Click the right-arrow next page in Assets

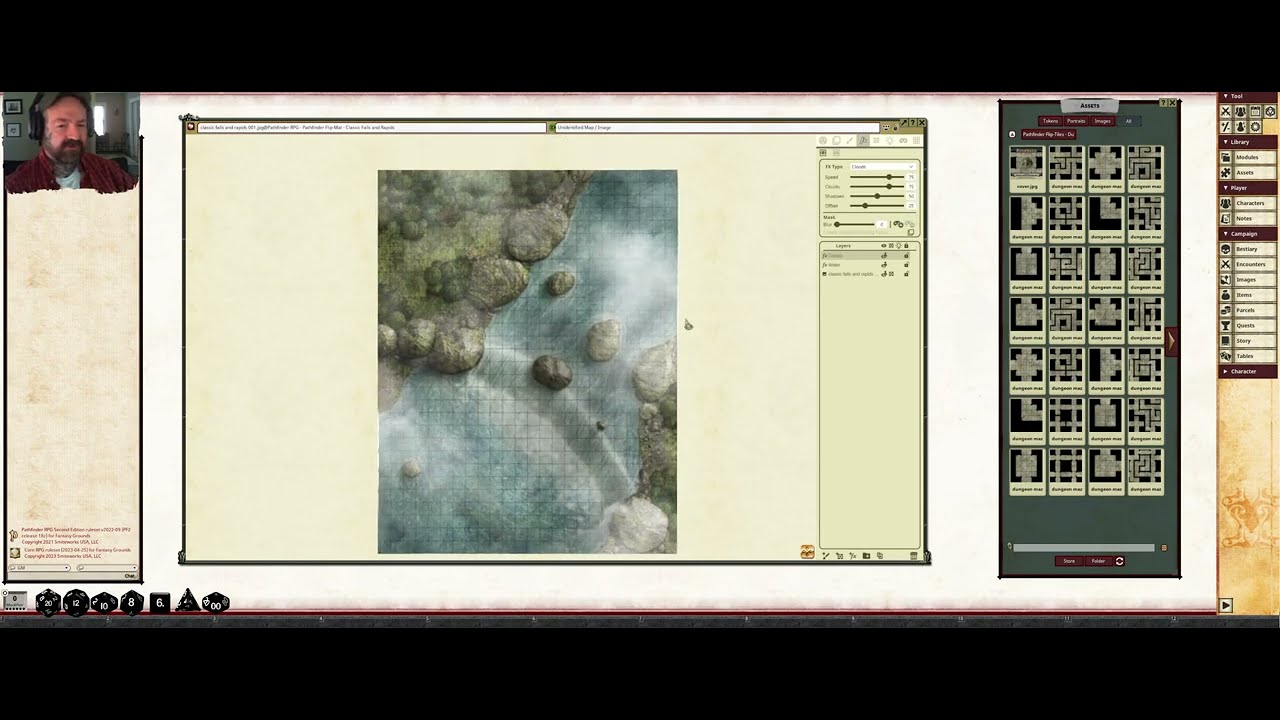[1171, 341]
